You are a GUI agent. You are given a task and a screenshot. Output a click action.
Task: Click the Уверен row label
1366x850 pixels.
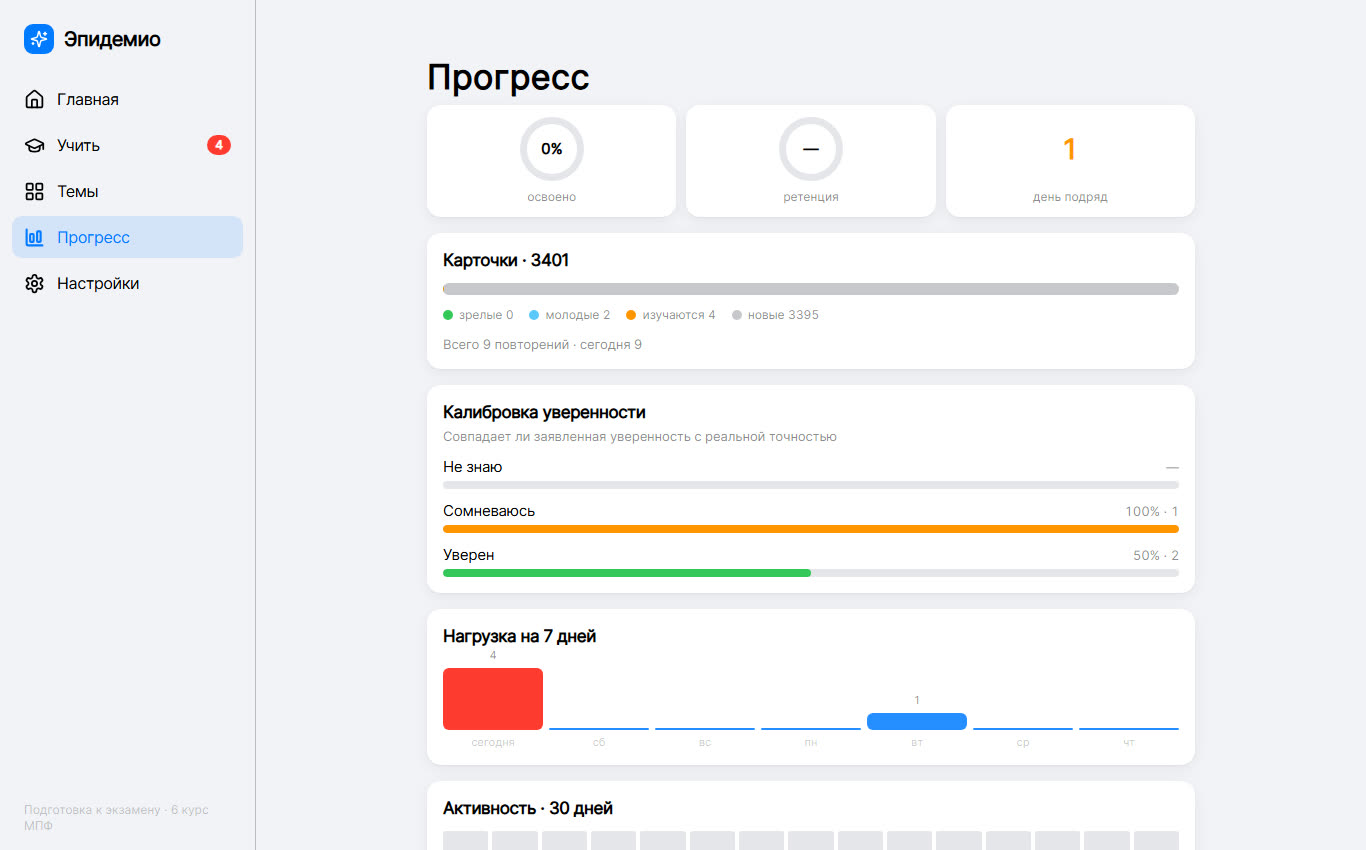(x=469, y=555)
